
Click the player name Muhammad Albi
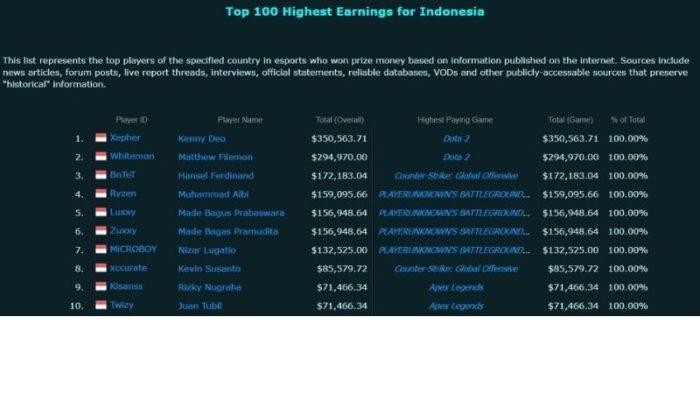pos(213,195)
